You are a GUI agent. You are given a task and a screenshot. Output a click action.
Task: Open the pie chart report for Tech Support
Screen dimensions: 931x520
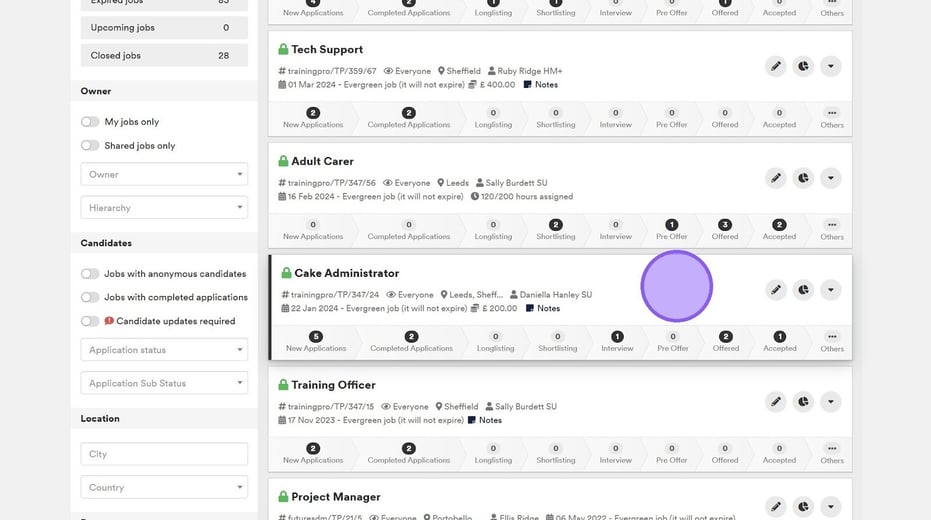(803, 66)
